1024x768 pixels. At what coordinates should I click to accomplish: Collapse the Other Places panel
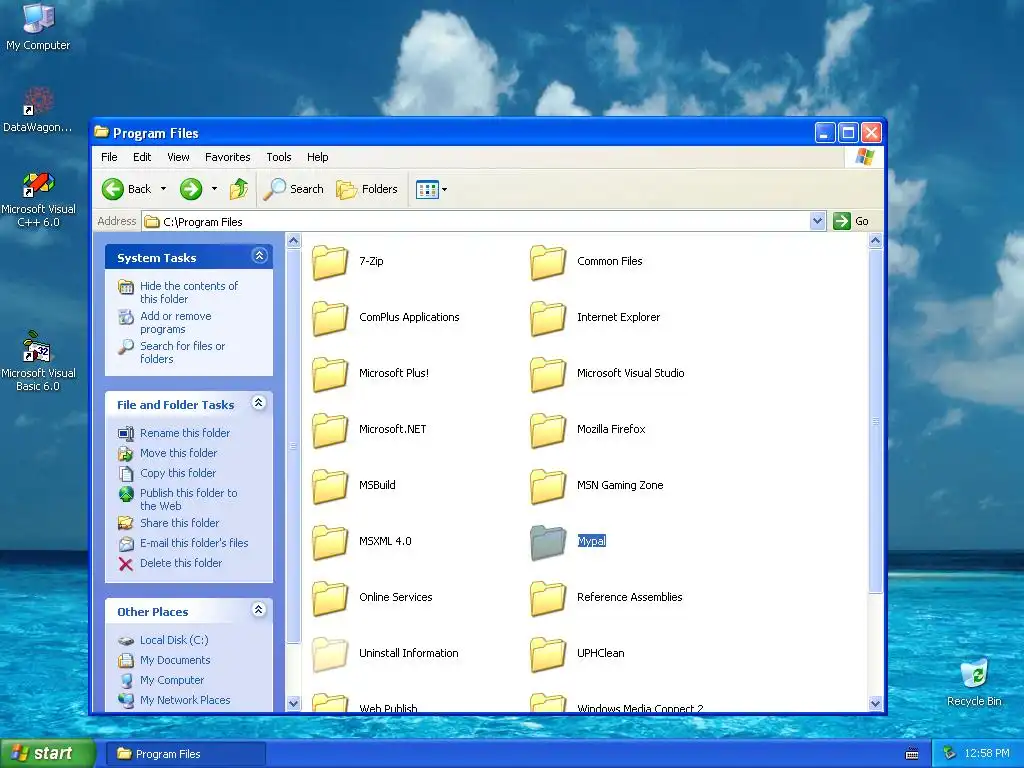pos(259,610)
